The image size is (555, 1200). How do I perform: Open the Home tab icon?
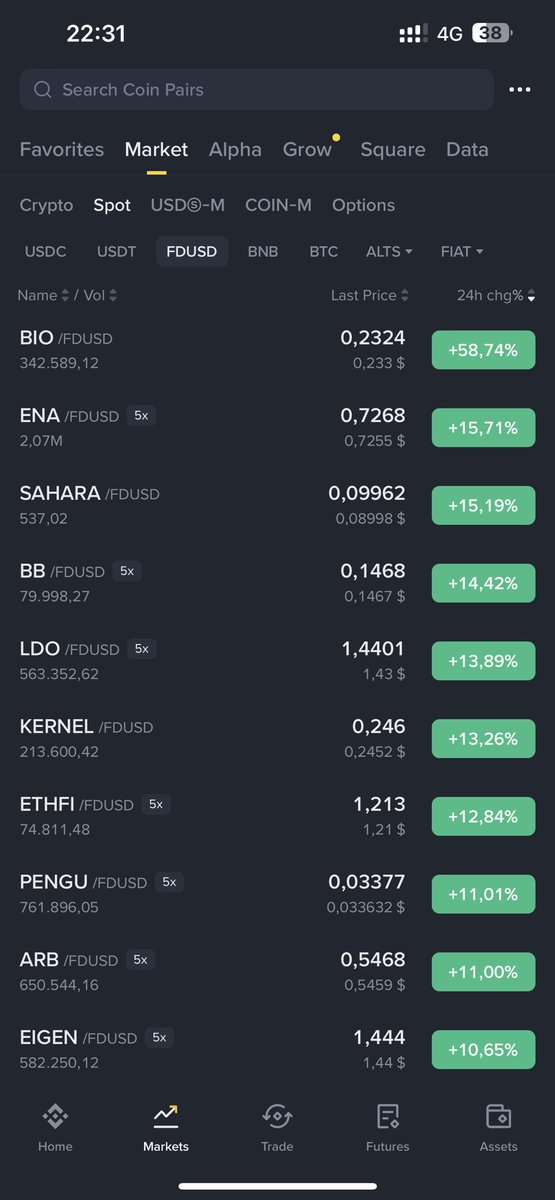point(55,1116)
